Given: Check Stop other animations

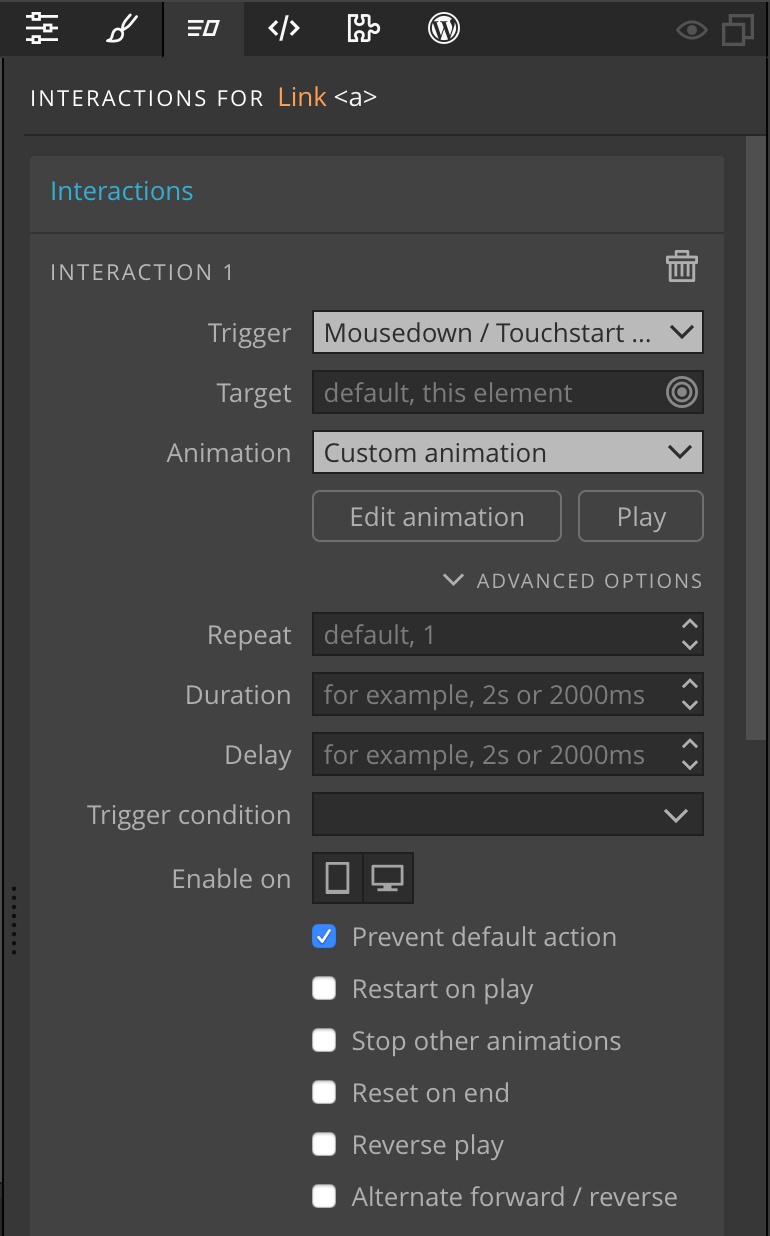Looking at the screenshot, I should click(324, 1041).
